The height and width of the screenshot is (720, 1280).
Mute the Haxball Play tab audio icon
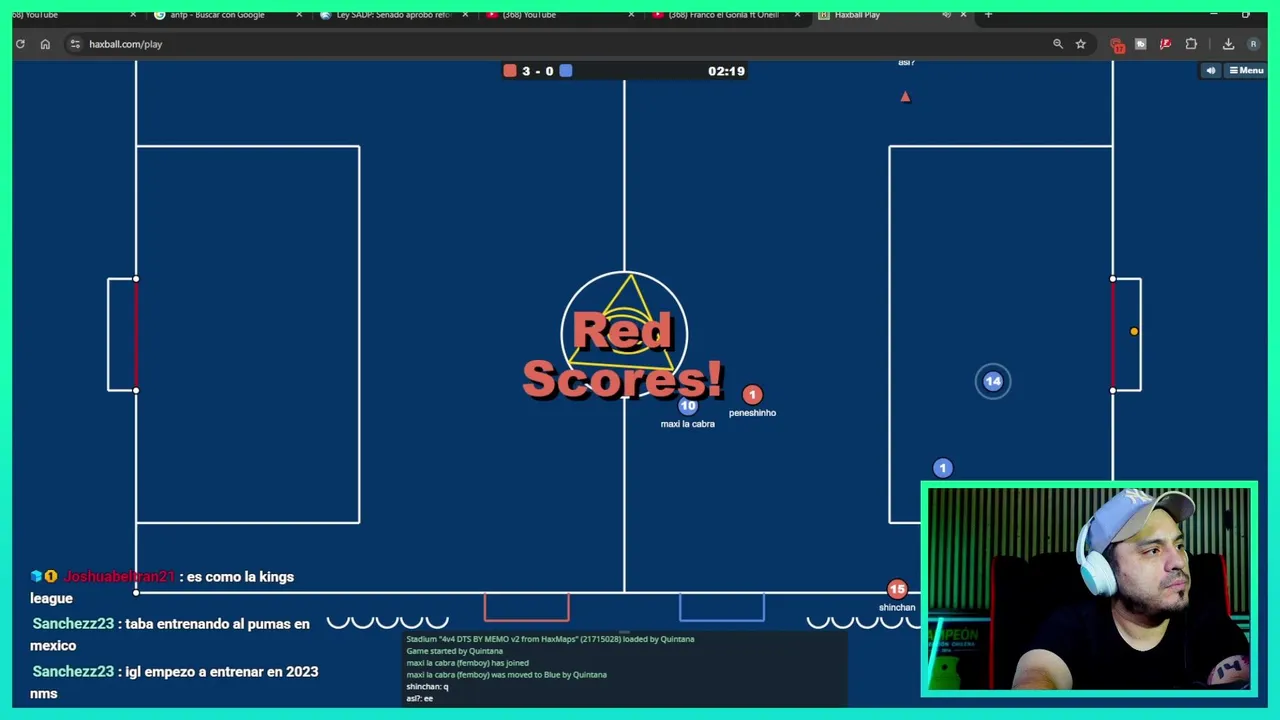(x=946, y=15)
